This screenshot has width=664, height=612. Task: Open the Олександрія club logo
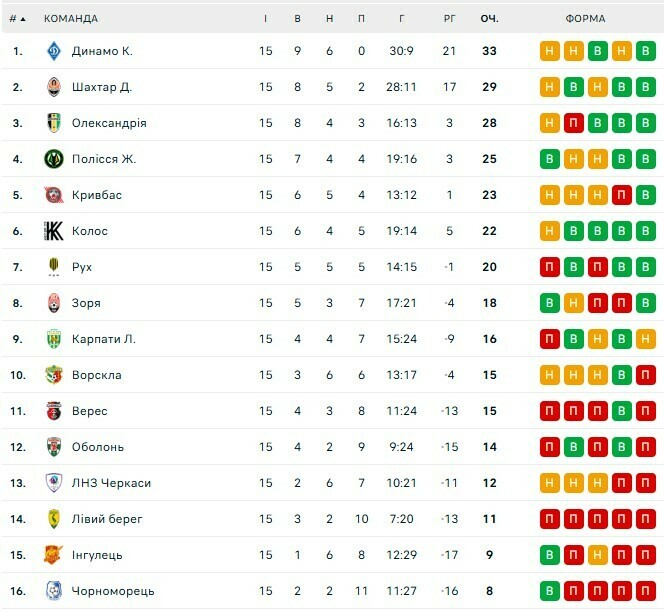point(54,123)
